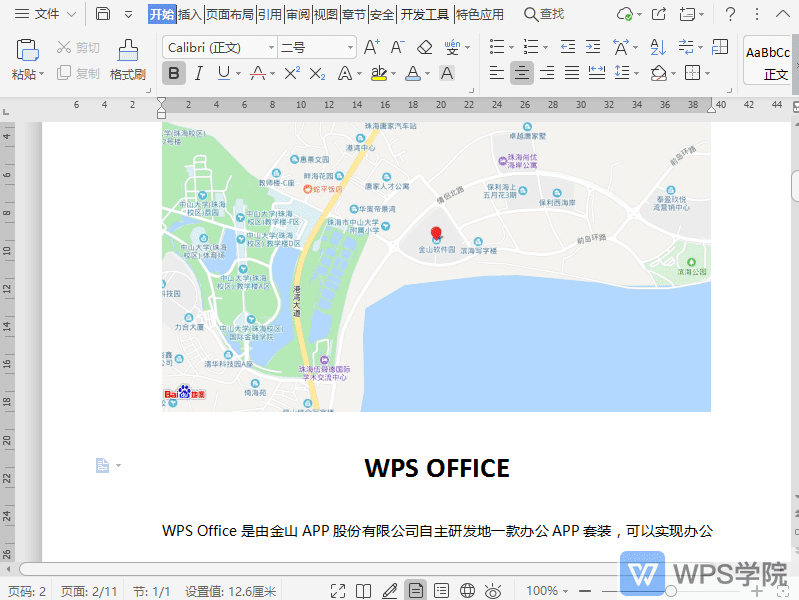Click the sort A-Z icon

[x=658, y=47]
